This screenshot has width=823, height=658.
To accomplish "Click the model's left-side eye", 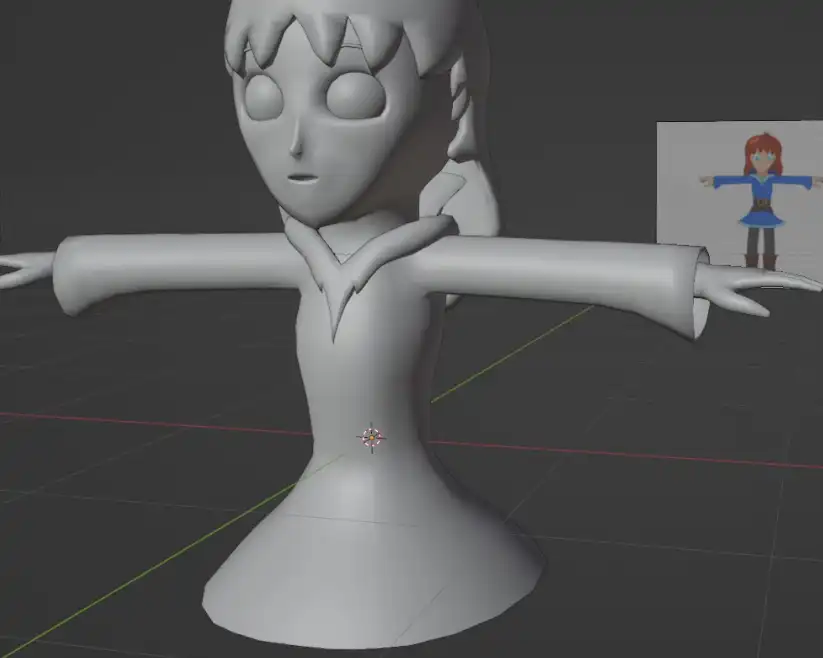I will tap(265, 97).
